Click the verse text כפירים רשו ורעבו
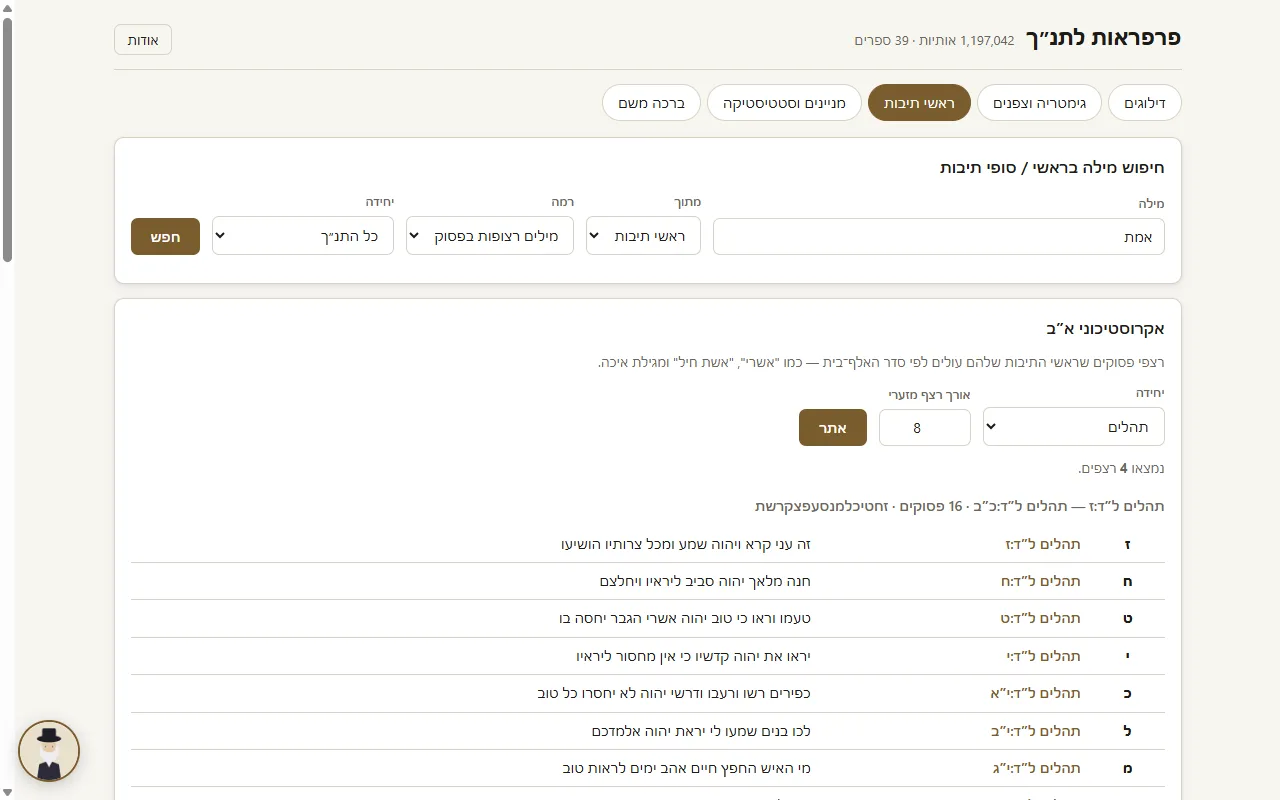 [674, 693]
